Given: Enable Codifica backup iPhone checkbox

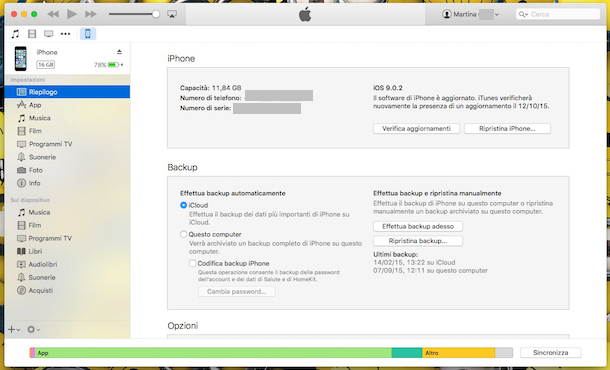Looking at the screenshot, I should point(193,263).
